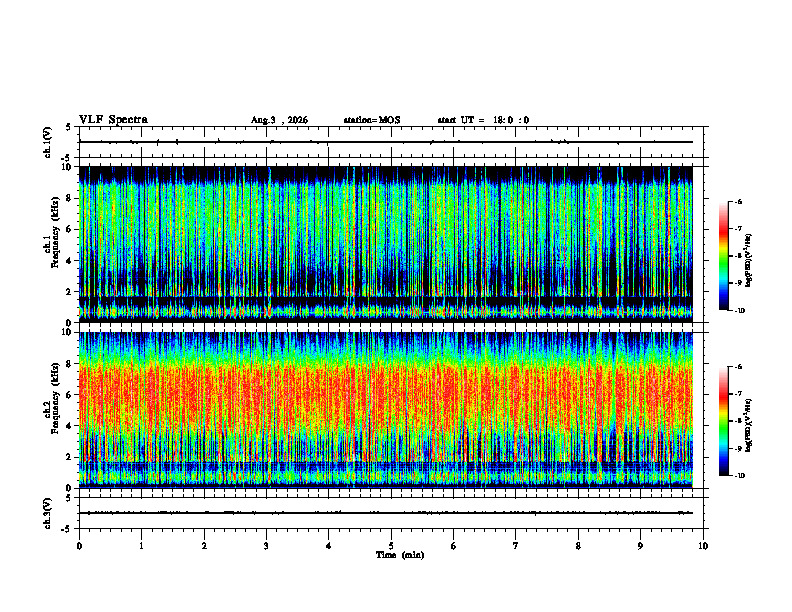Click the station=MOS label
The height and width of the screenshot is (612, 792).
click(372, 120)
